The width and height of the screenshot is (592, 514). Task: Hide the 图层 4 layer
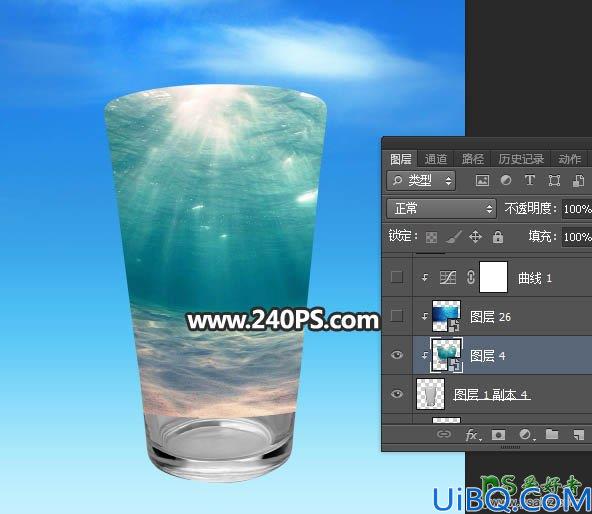397,355
